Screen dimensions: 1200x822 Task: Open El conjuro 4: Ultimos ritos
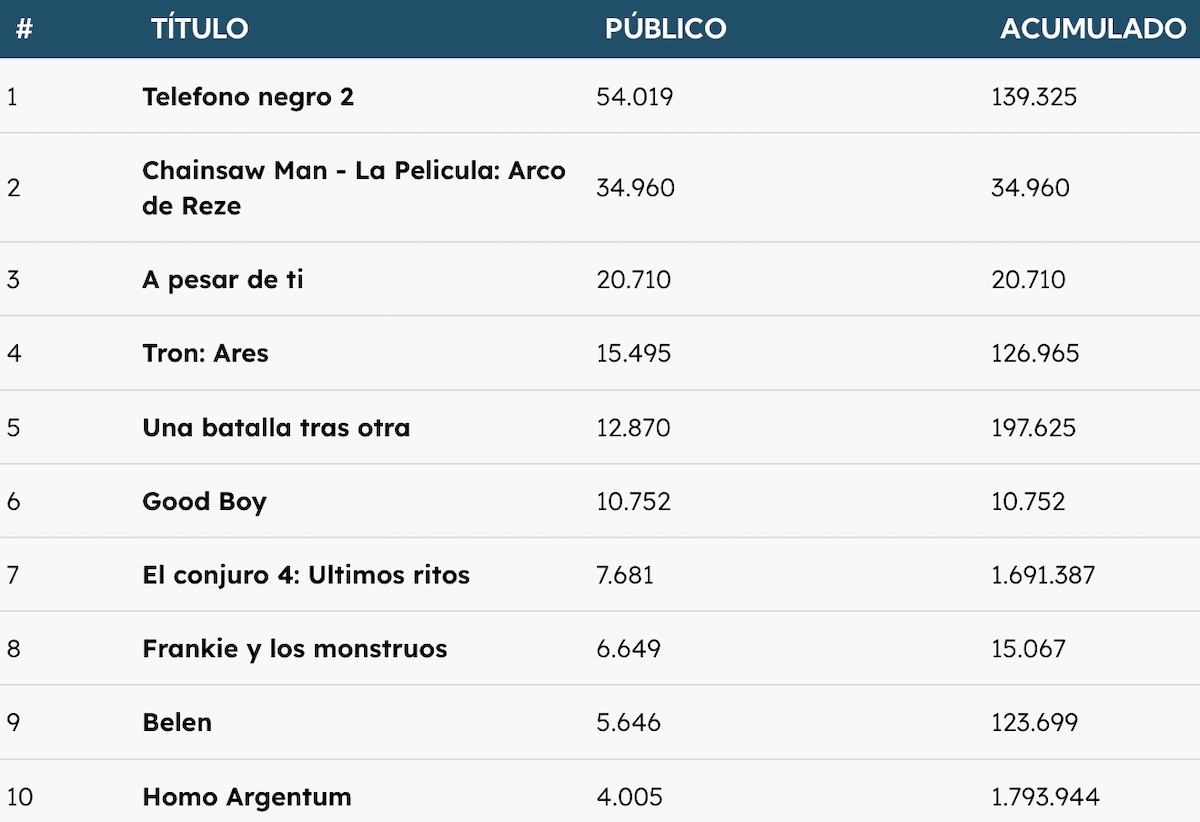pos(306,575)
